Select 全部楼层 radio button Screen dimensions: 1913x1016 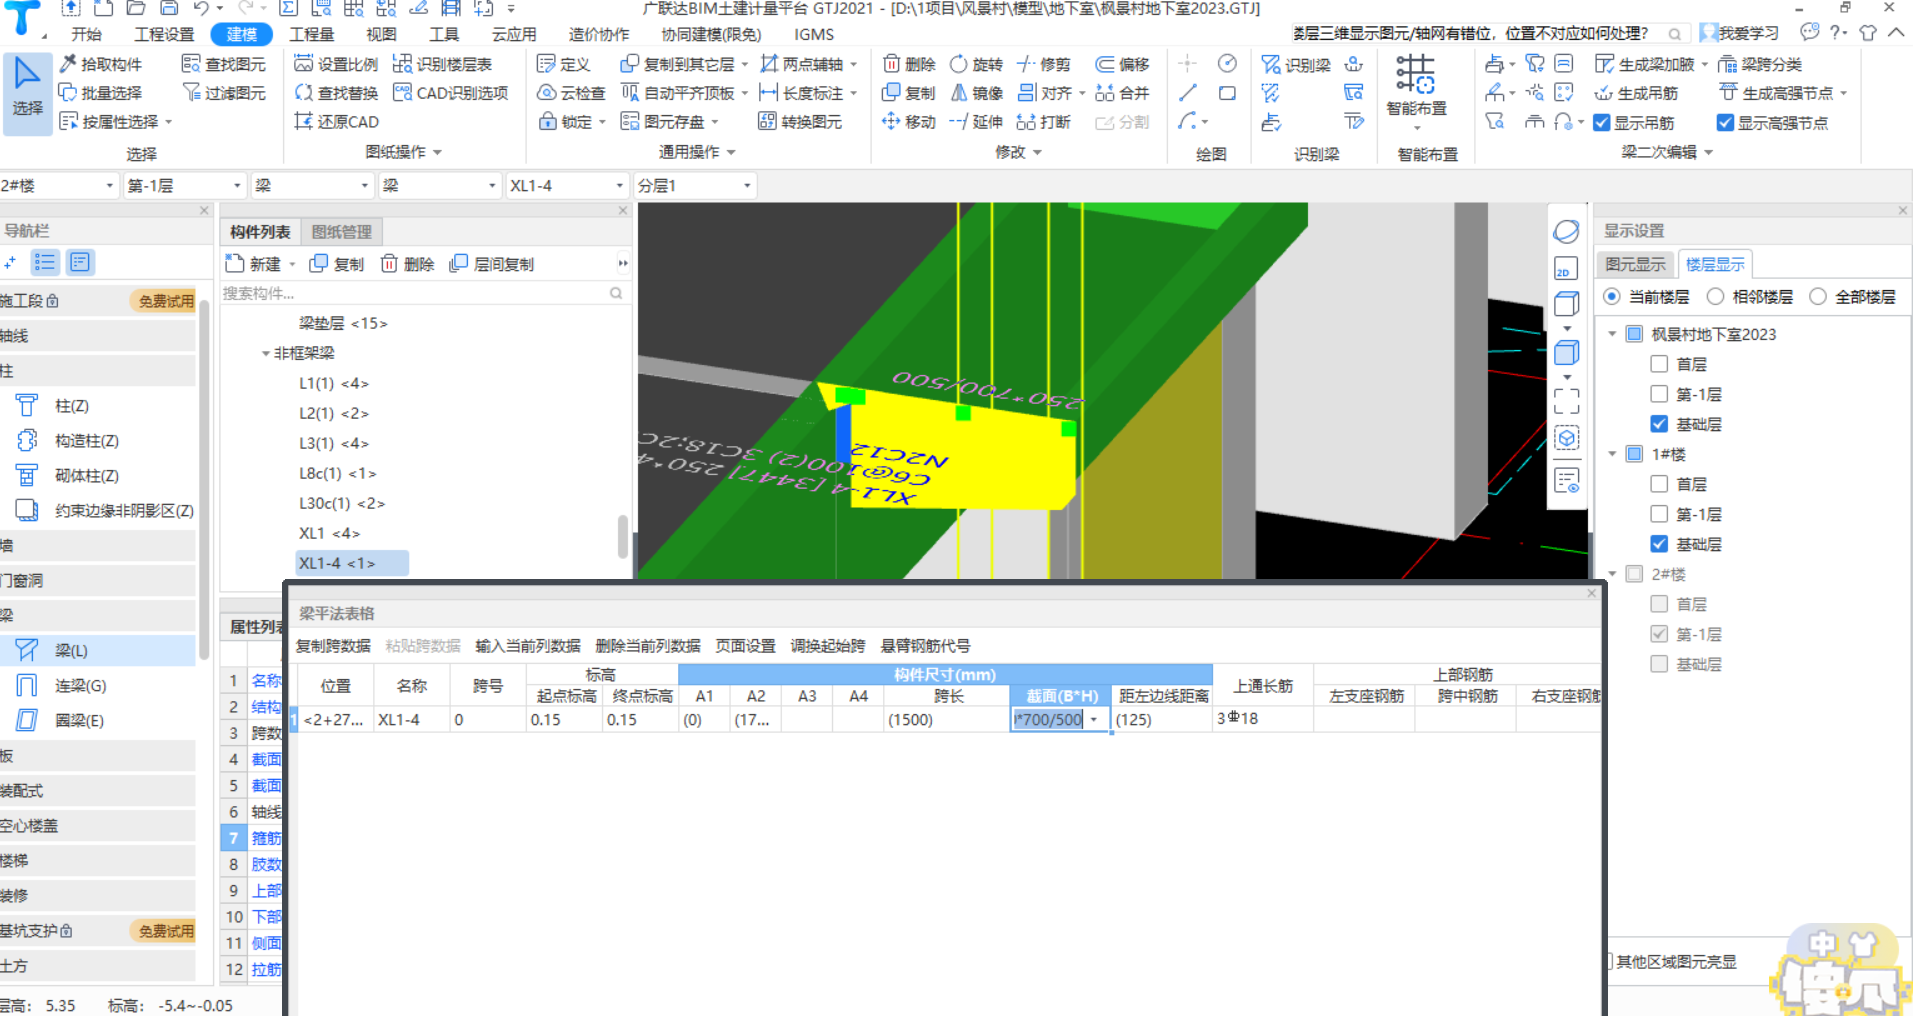[x=1818, y=297]
